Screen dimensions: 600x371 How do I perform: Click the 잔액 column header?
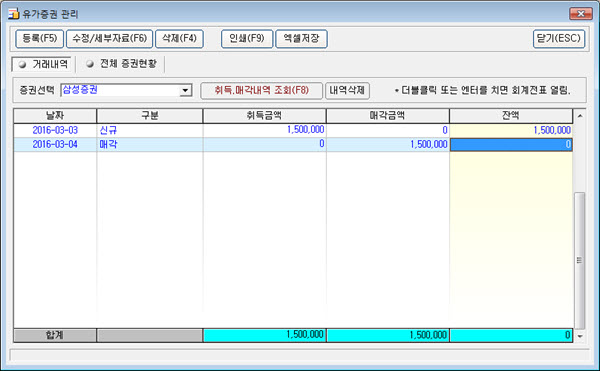pos(511,116)
